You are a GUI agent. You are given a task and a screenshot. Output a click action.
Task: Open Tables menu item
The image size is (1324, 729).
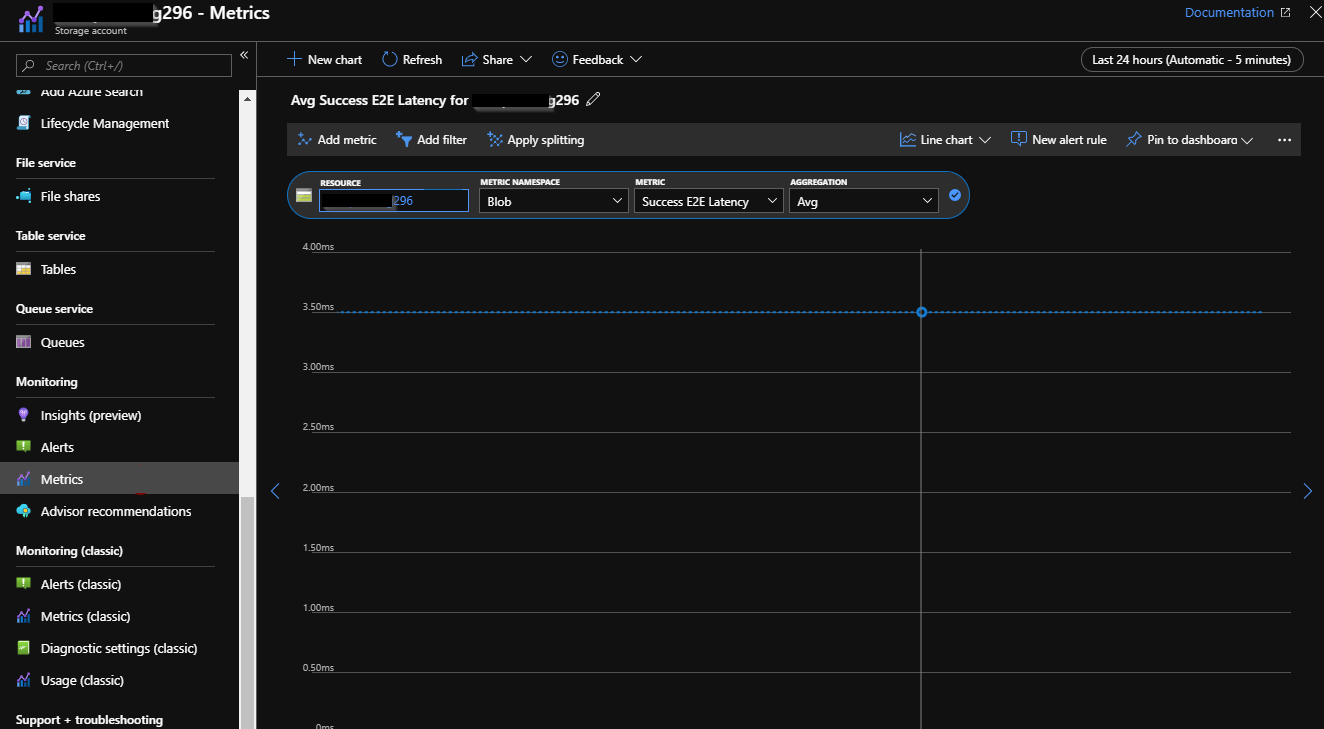coord(58,269)
